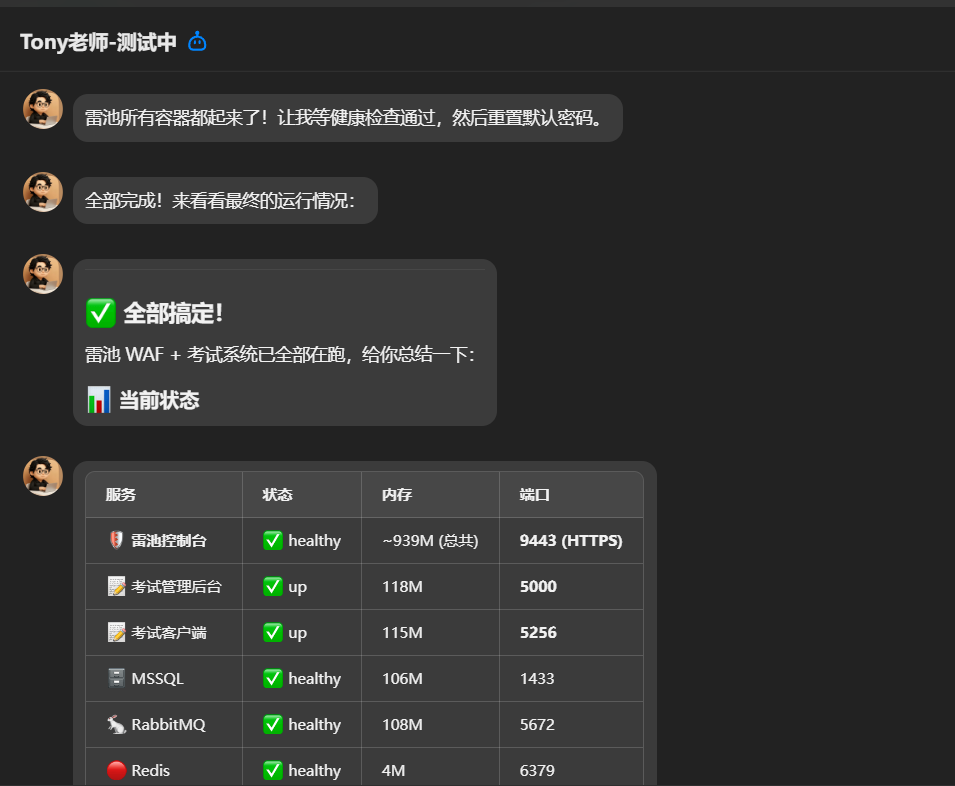Viewport: 955px width, 786px height.
Task: Click the healthy text in the Redis row
Action: point(314,770)
